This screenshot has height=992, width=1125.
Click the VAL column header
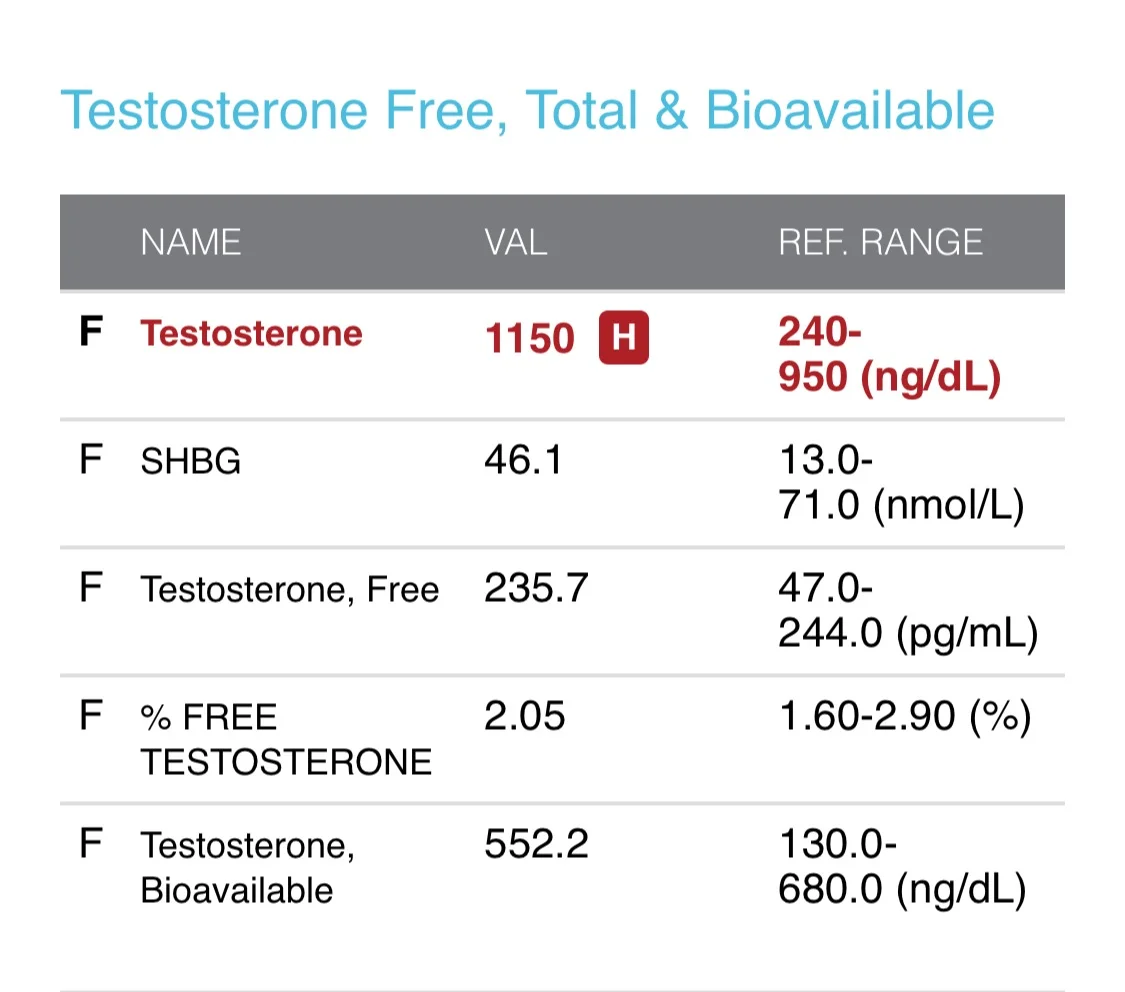coord(516,242)
